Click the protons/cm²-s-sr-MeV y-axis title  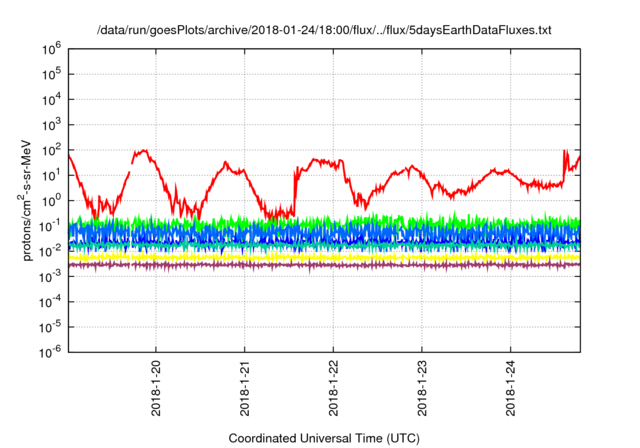26,201
